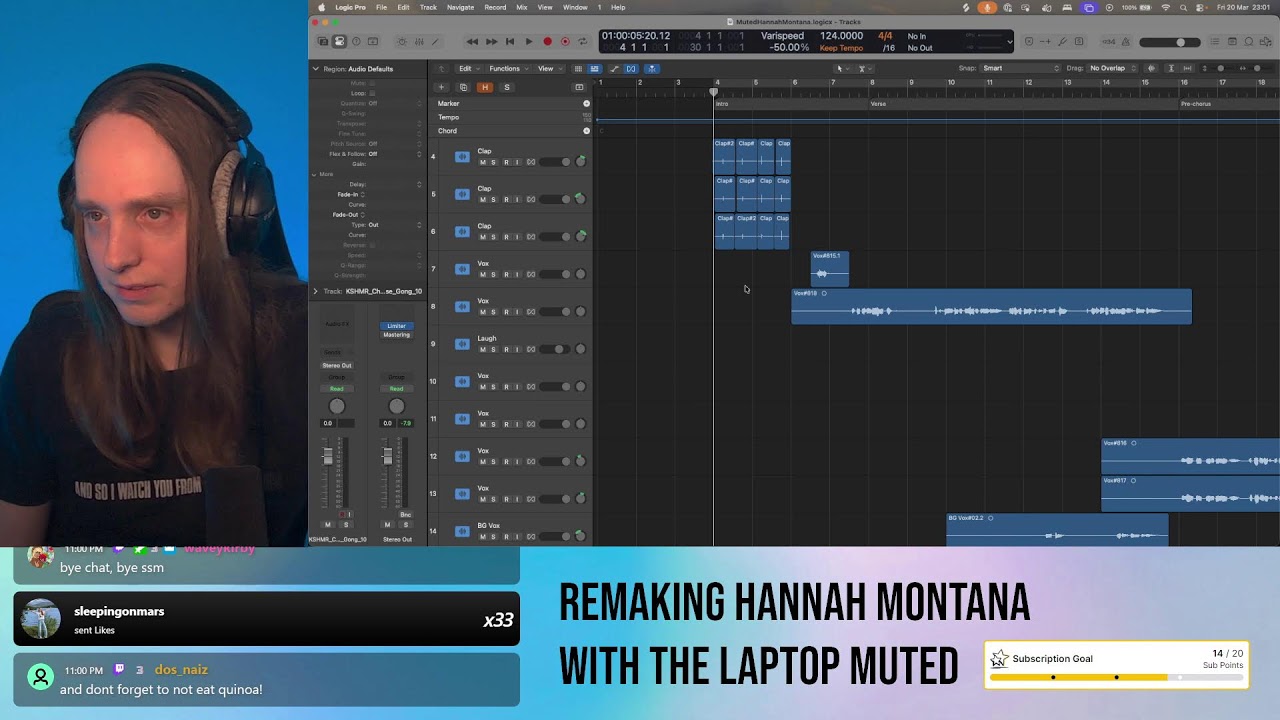Screen dimensions: 1280x720
Task: Click the Capture Recording button
Action: 565,42
